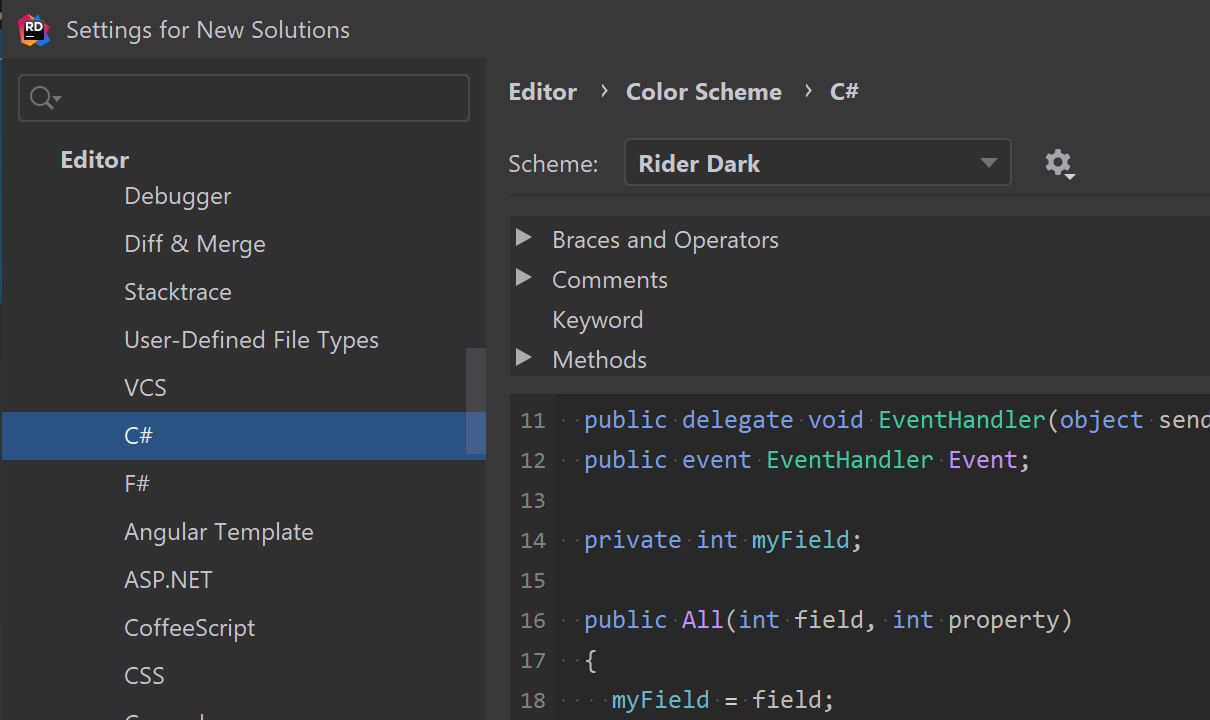Select Debugger in the settings tree
Image resolution: width=1210 pixels, height=720 pixels.
click(177, 196)
